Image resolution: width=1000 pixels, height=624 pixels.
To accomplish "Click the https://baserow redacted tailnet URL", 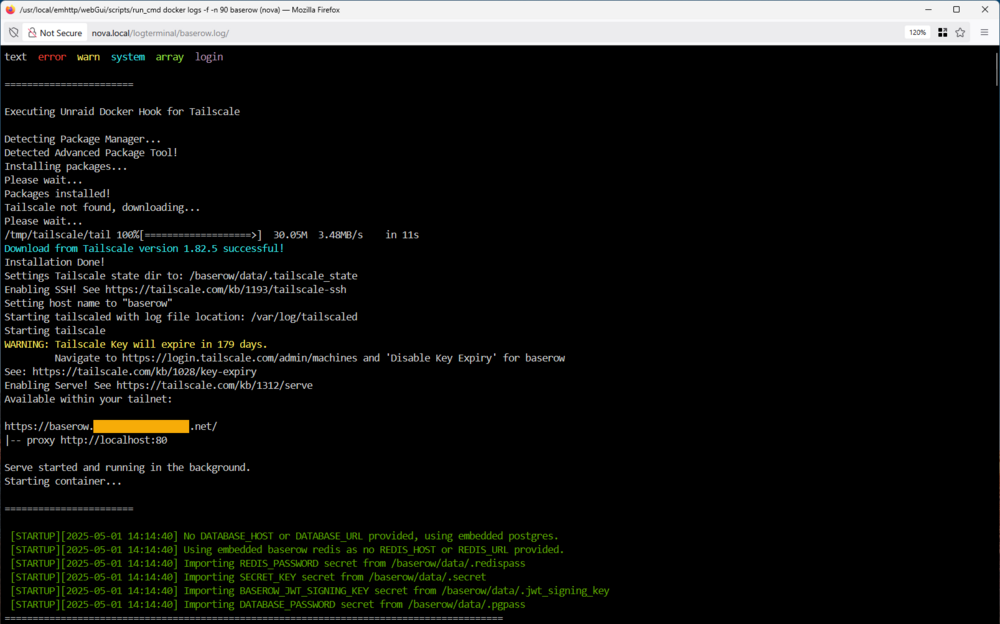I will (x=110, y=426).
